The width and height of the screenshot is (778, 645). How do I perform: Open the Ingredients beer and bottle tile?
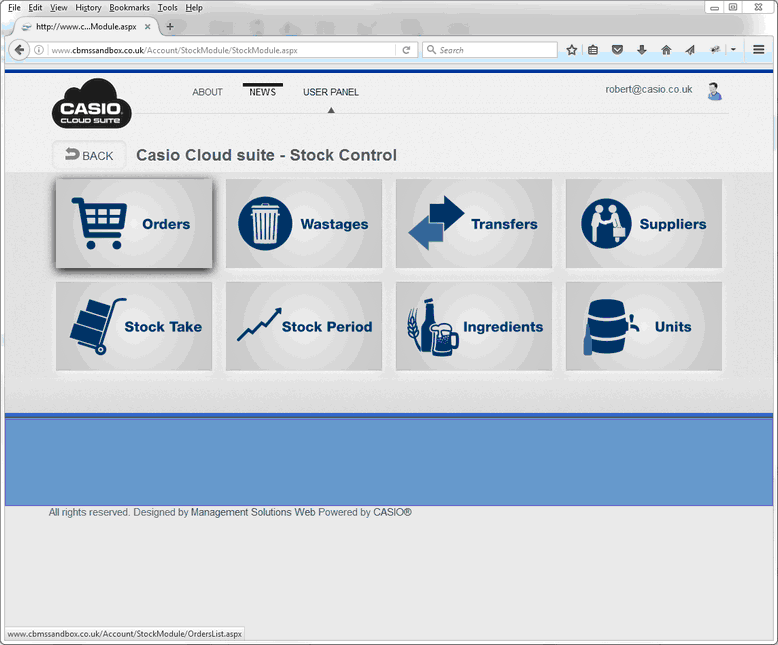point(474,326)
